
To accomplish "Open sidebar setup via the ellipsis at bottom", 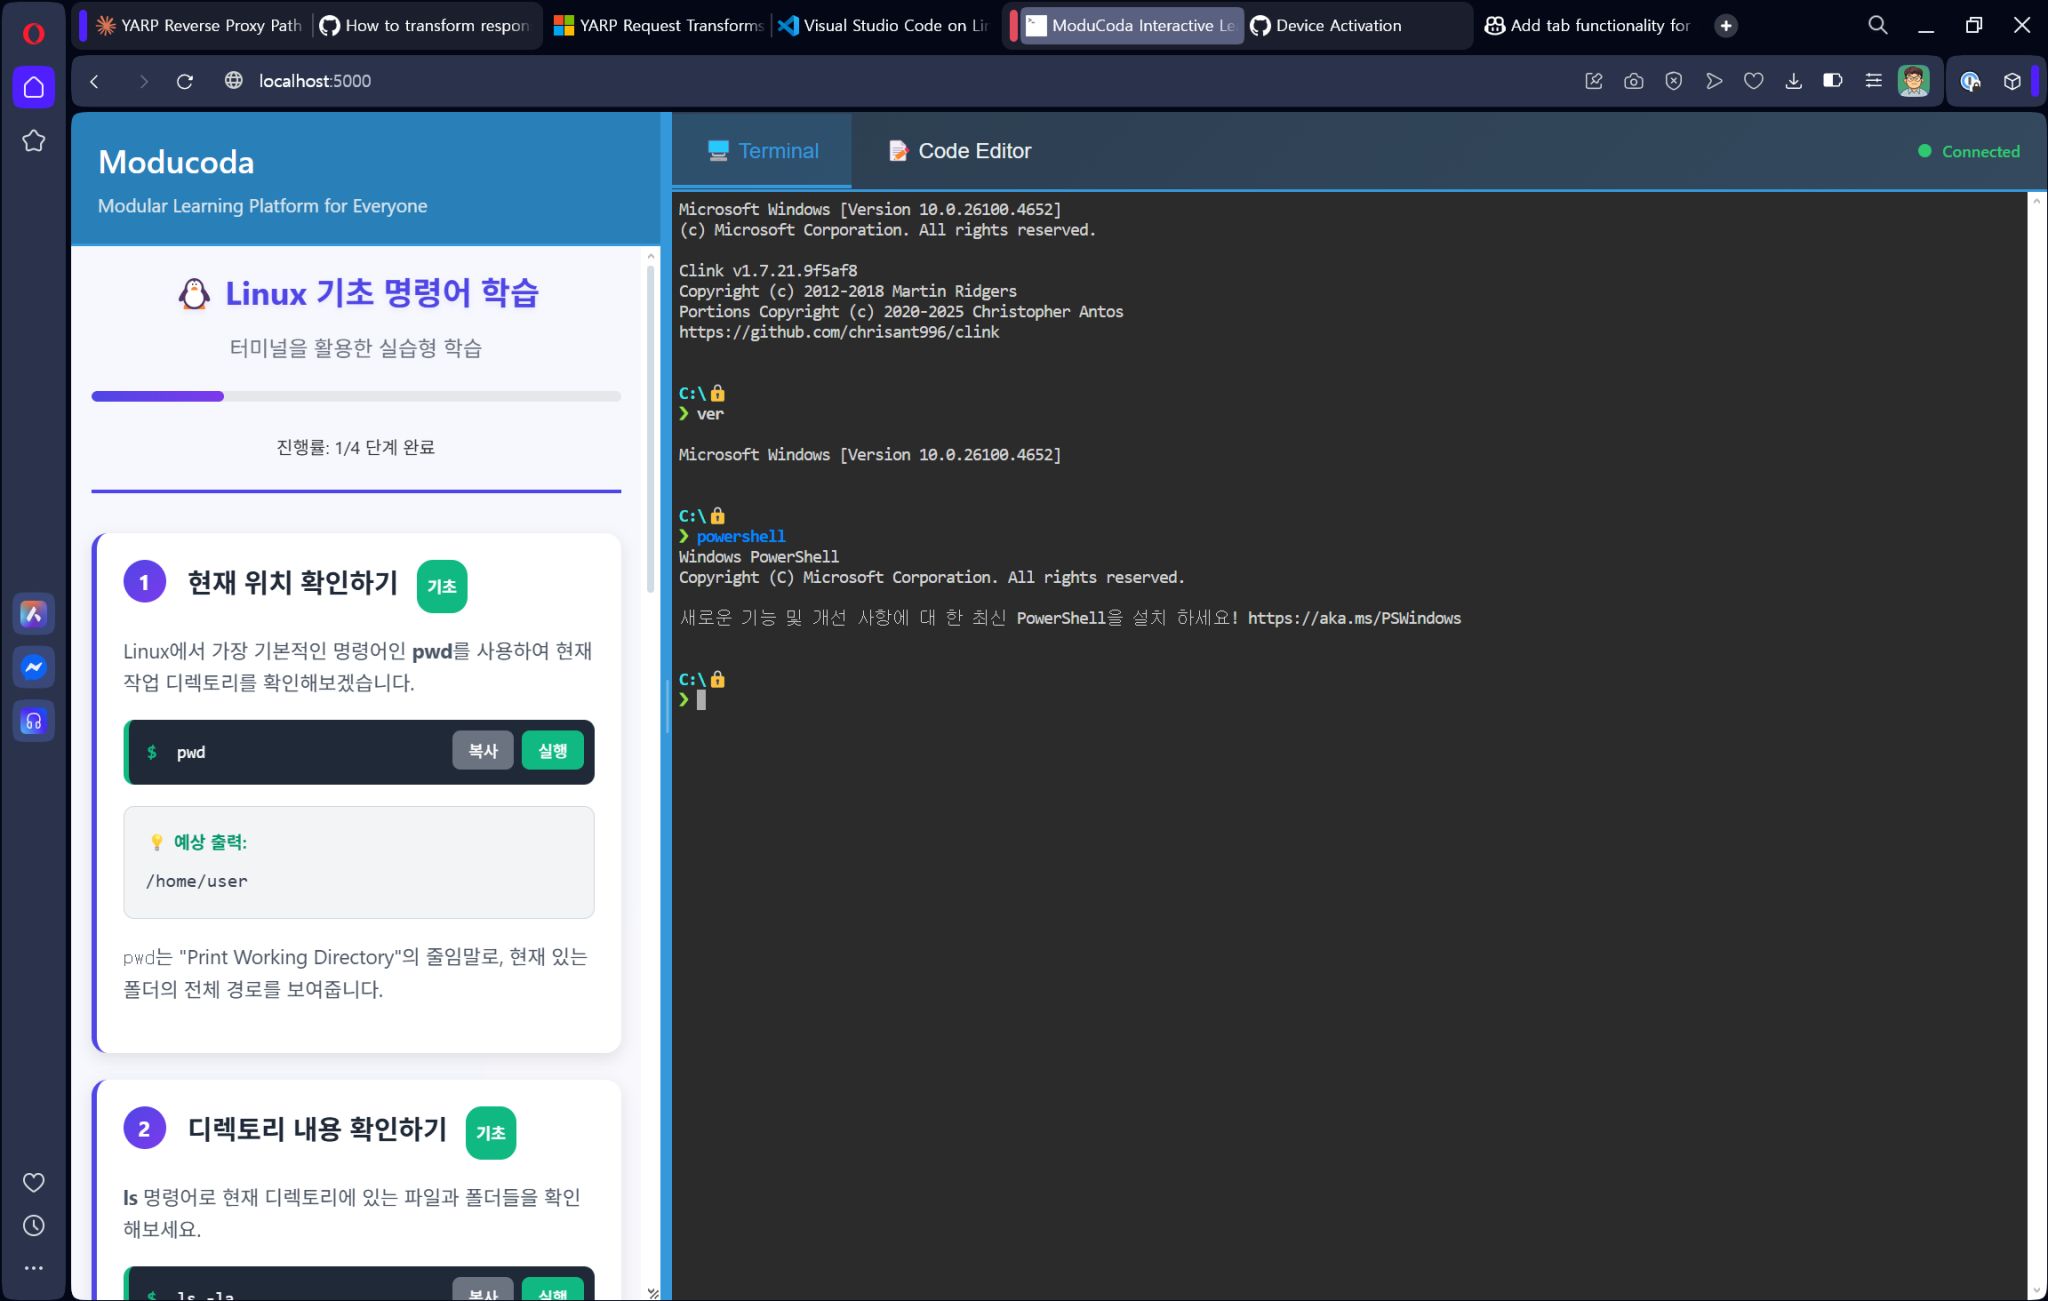I will pos(34,1268).
